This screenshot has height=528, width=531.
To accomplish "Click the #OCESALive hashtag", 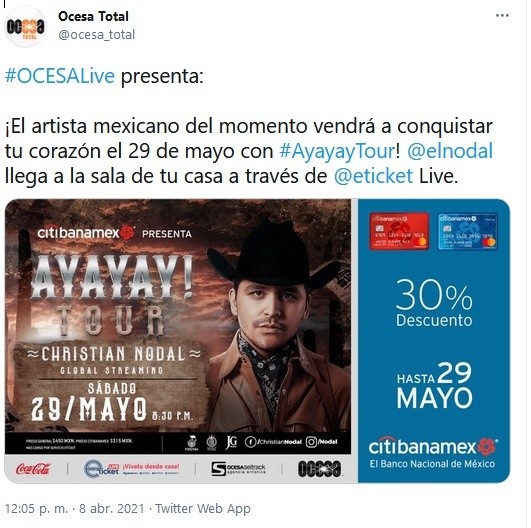I will (x=60, y=76).
